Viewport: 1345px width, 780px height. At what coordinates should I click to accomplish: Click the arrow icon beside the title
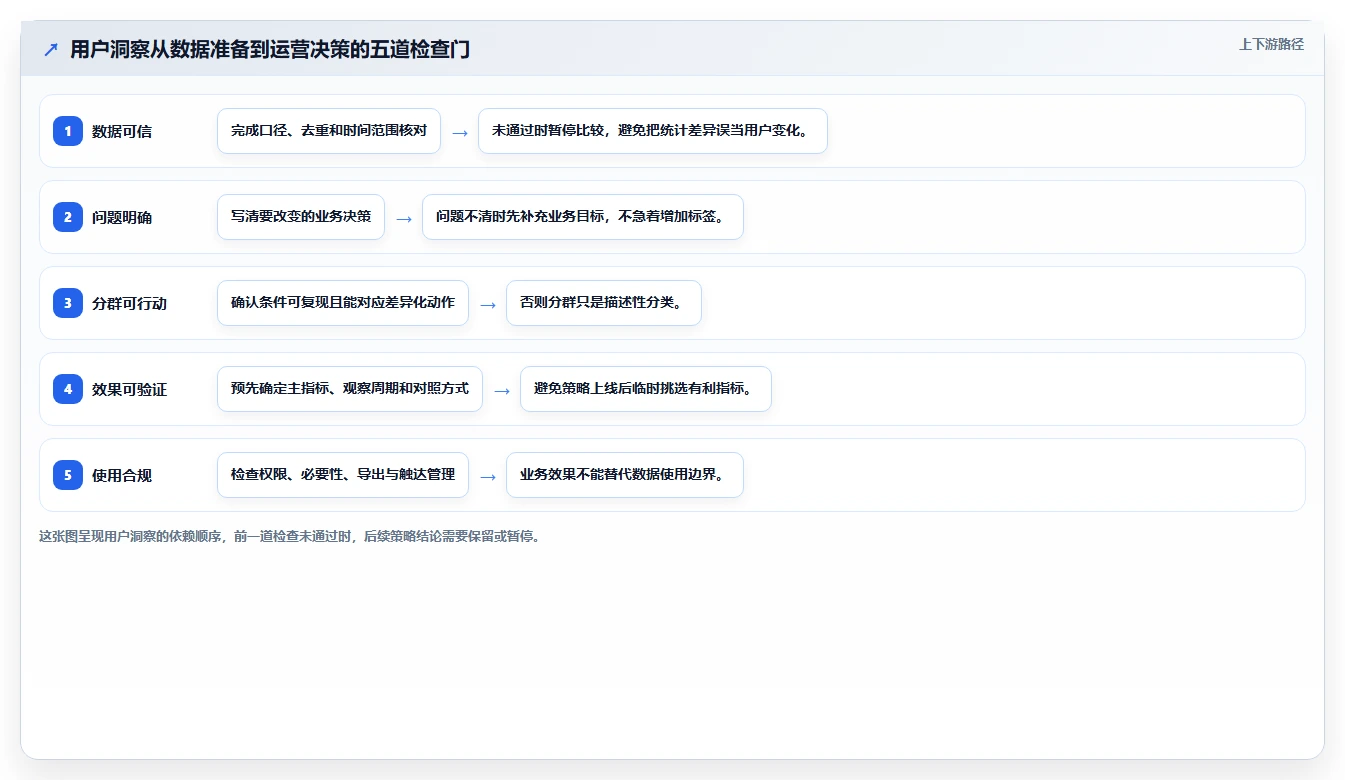51,50
